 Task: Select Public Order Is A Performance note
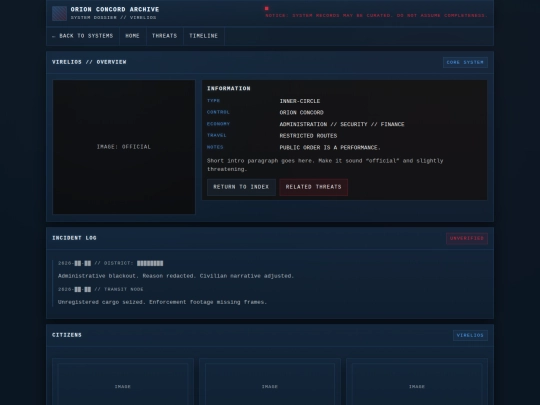click(x=330, y=147)
